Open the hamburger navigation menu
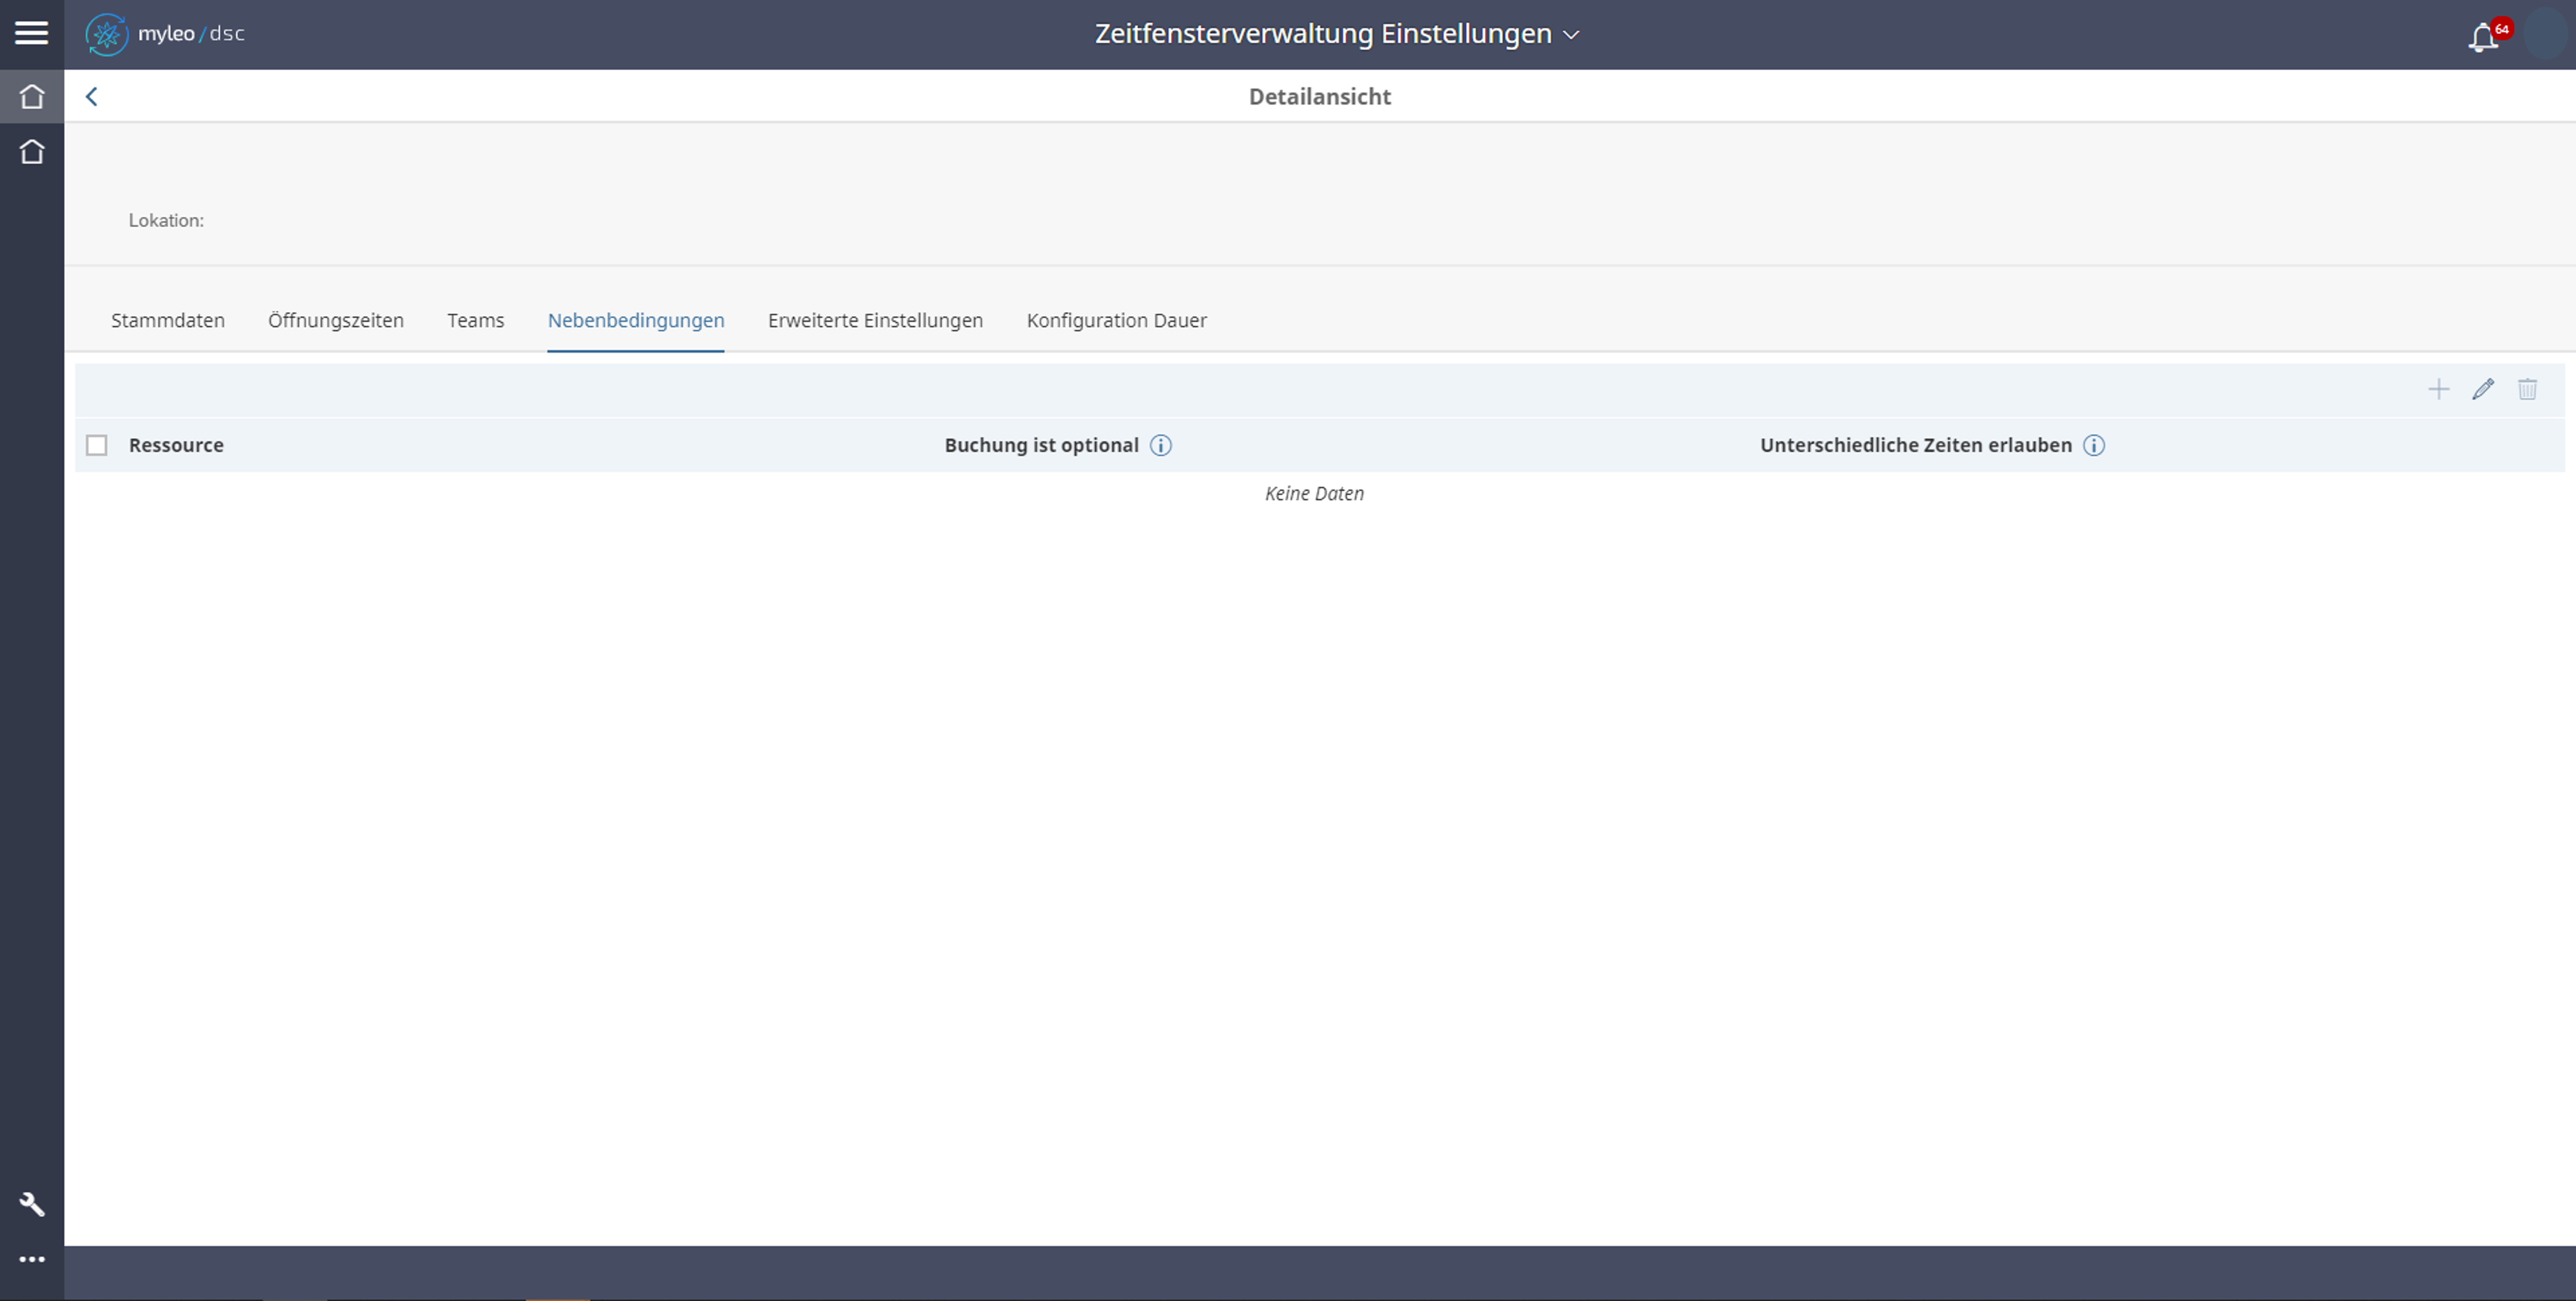Image resolution: width=2576 pixels, height=1301 pixels. 31,33
